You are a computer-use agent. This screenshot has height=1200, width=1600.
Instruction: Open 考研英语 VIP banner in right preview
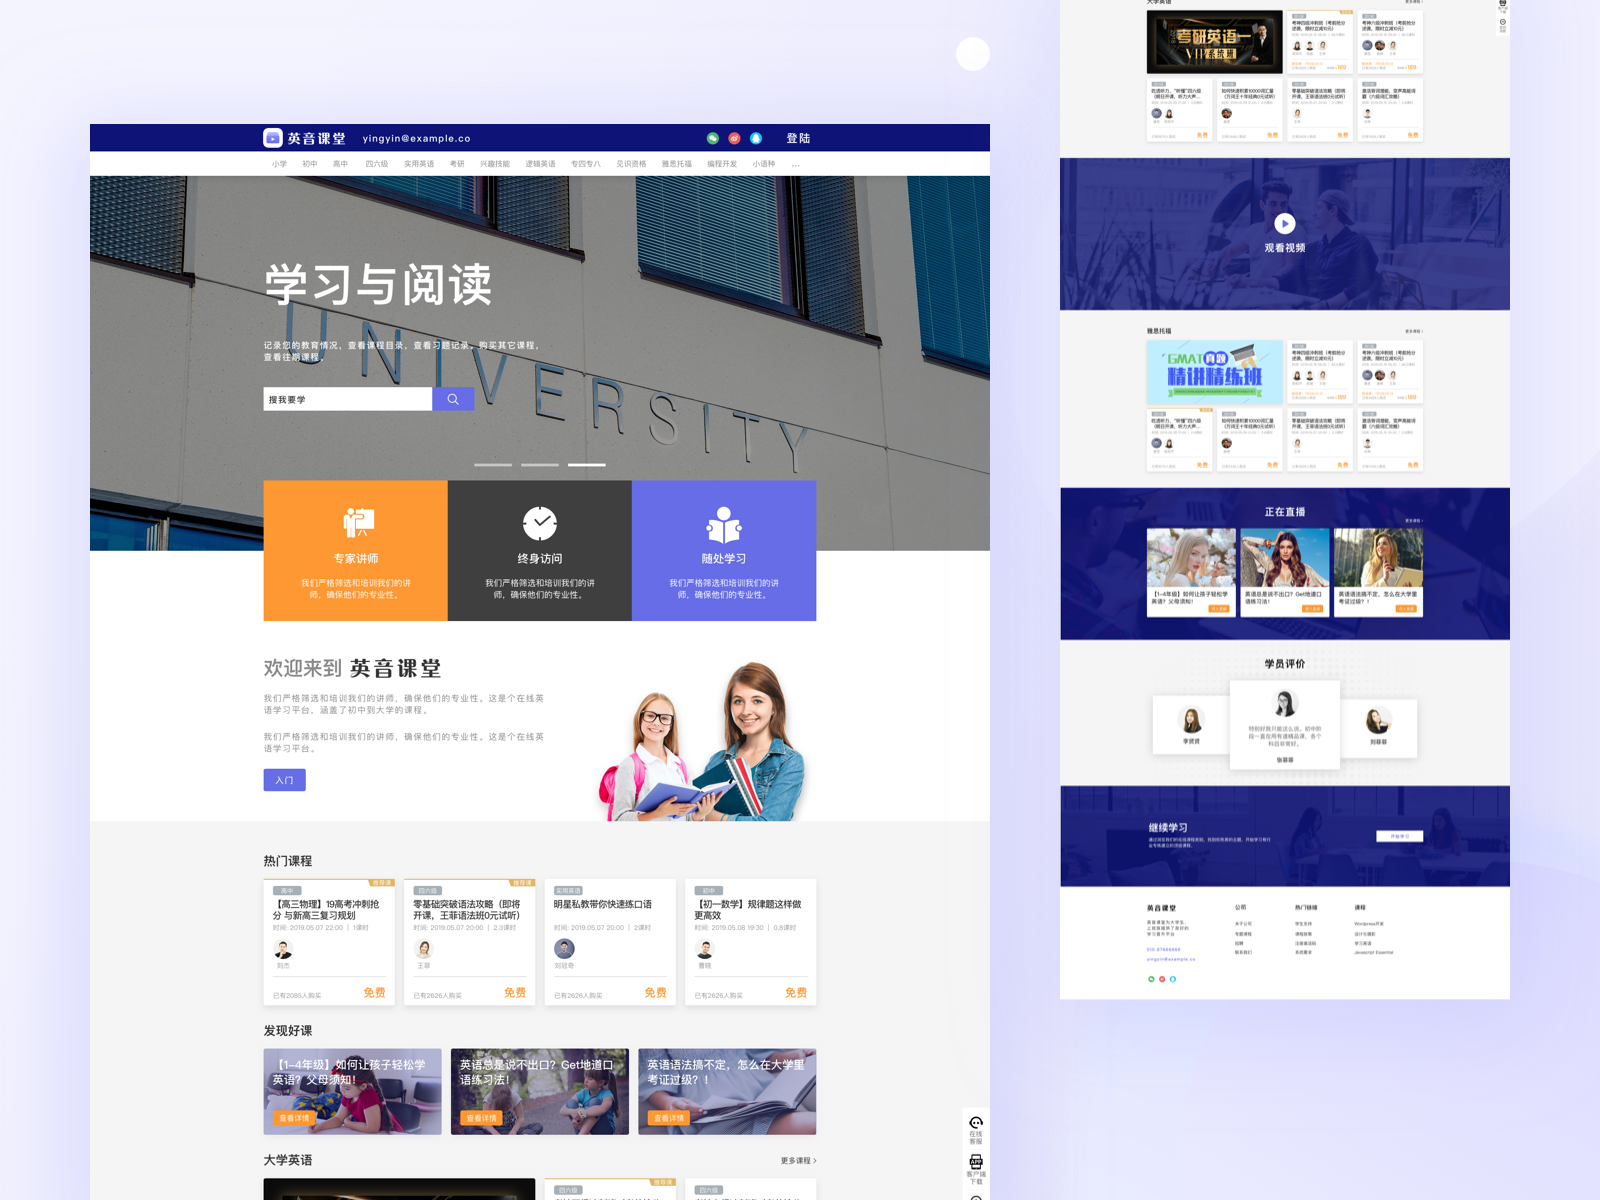(x=1214, y=42)
